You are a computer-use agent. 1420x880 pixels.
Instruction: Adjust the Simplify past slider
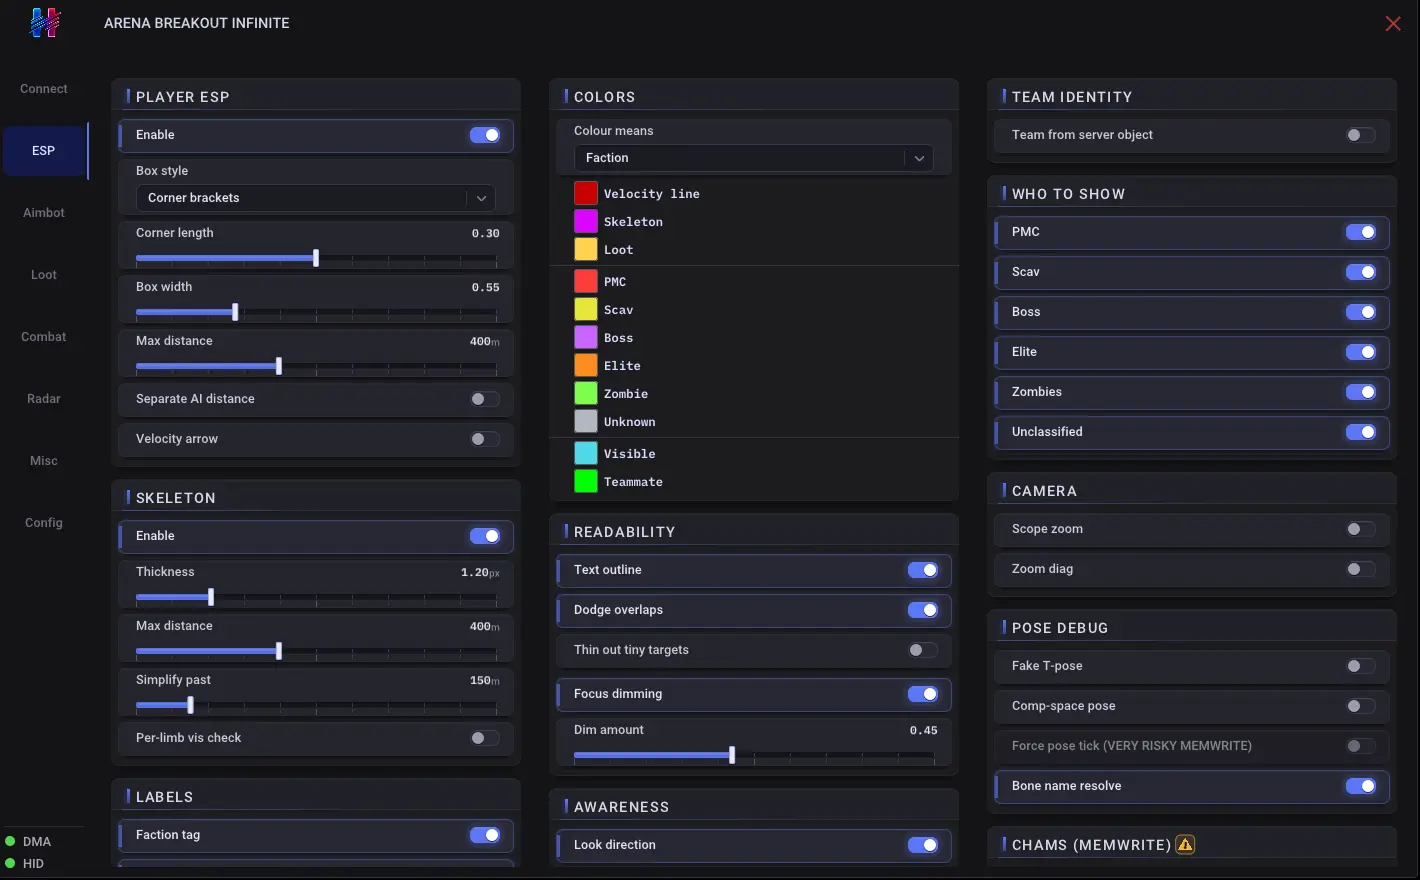point(316,706)
